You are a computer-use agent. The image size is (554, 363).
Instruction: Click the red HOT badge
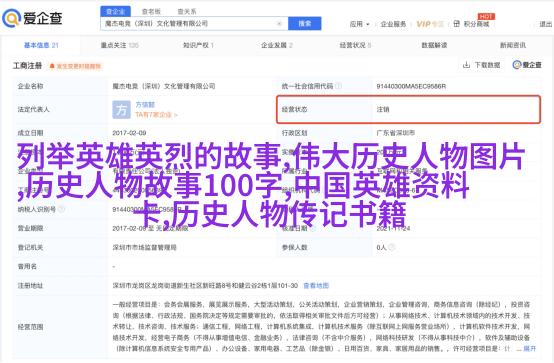coord(486,16)
